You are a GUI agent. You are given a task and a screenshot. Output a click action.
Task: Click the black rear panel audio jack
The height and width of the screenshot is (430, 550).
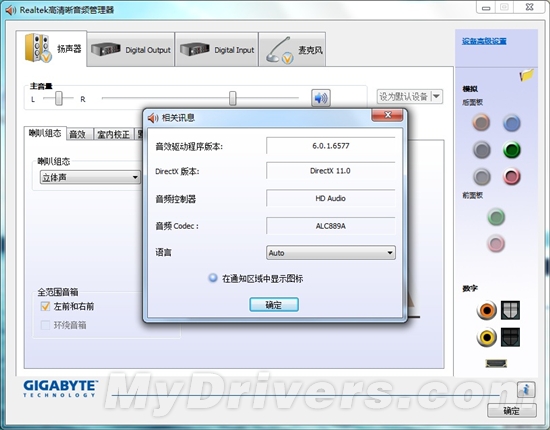(x=481, y=150)
